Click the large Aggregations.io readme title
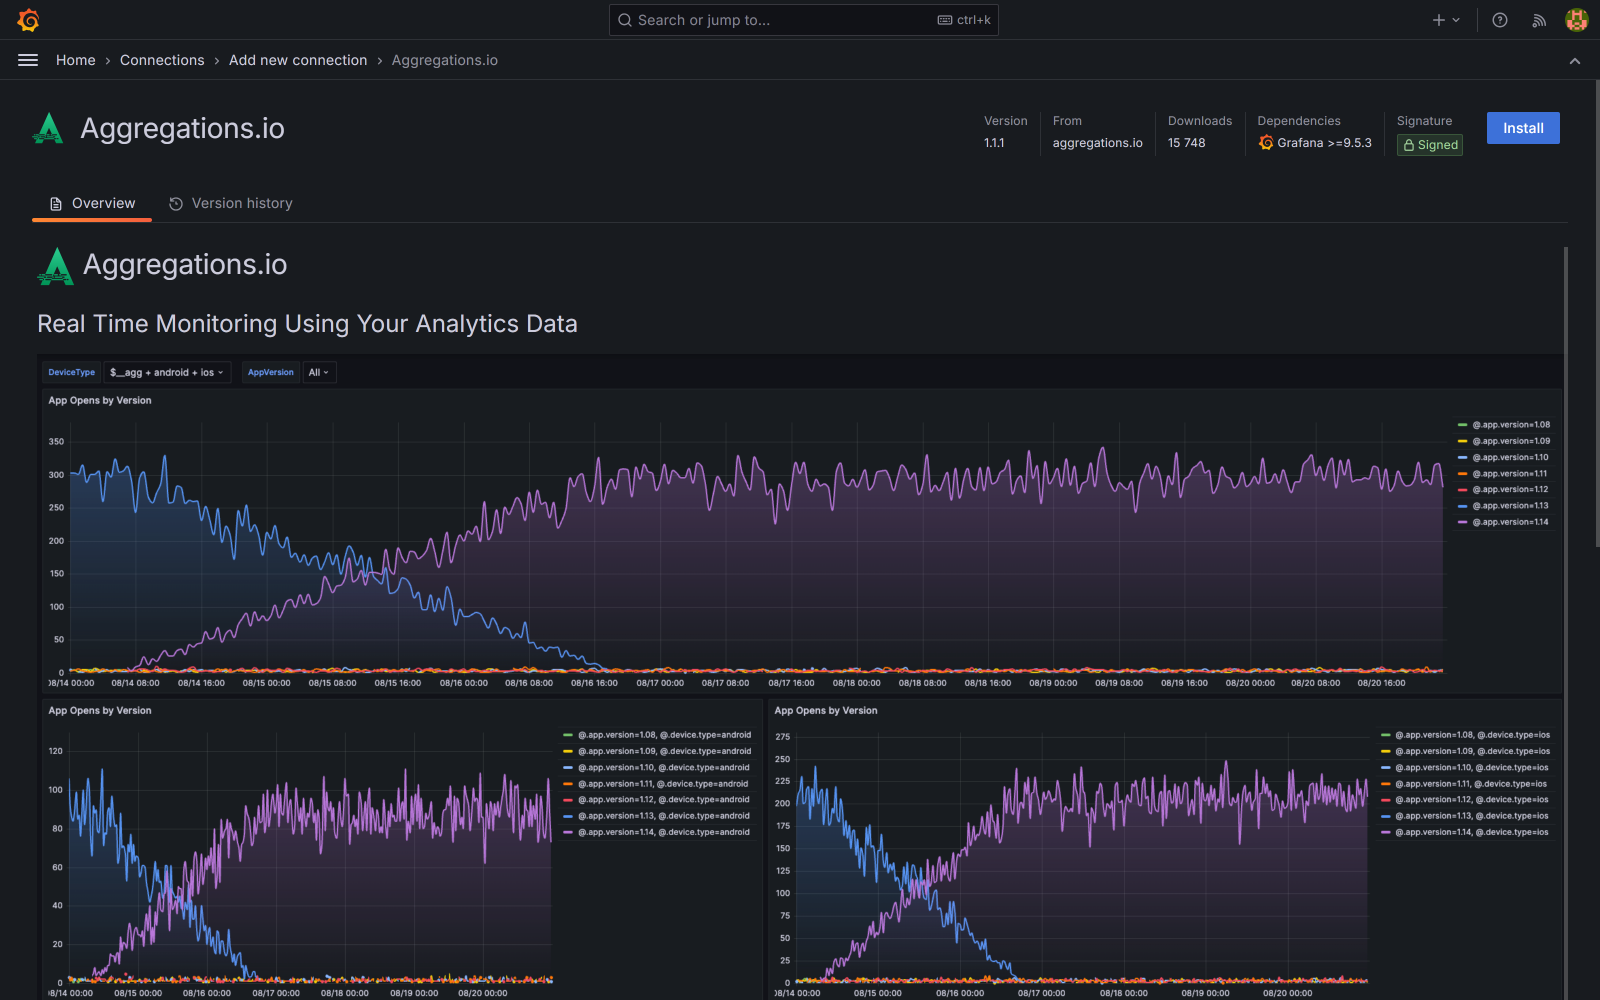This screenshot has height=1000, width=1600. point(185,264)
